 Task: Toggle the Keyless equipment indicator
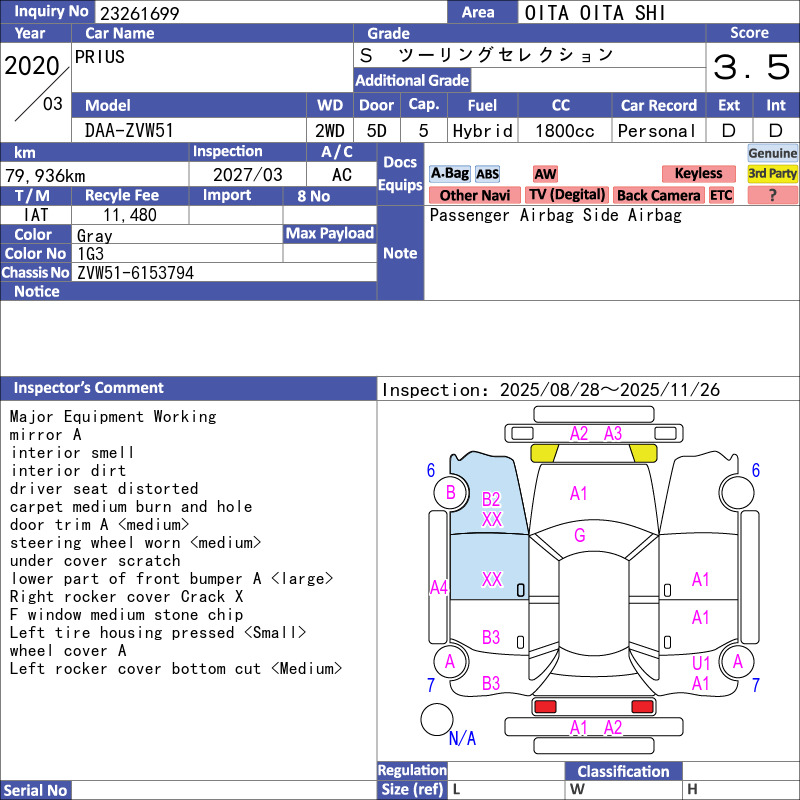[x=698, y=174]
